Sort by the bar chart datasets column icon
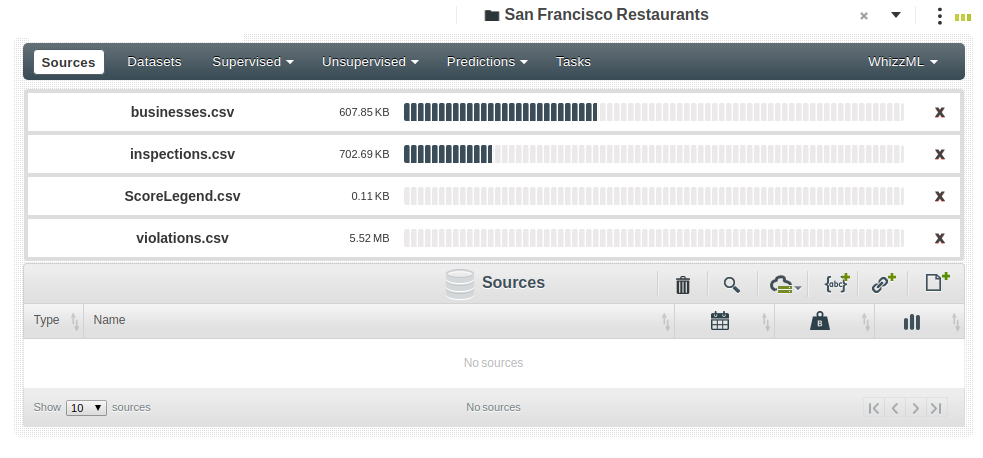The height and width of the screenshot is (458, 983). [912, 321]
